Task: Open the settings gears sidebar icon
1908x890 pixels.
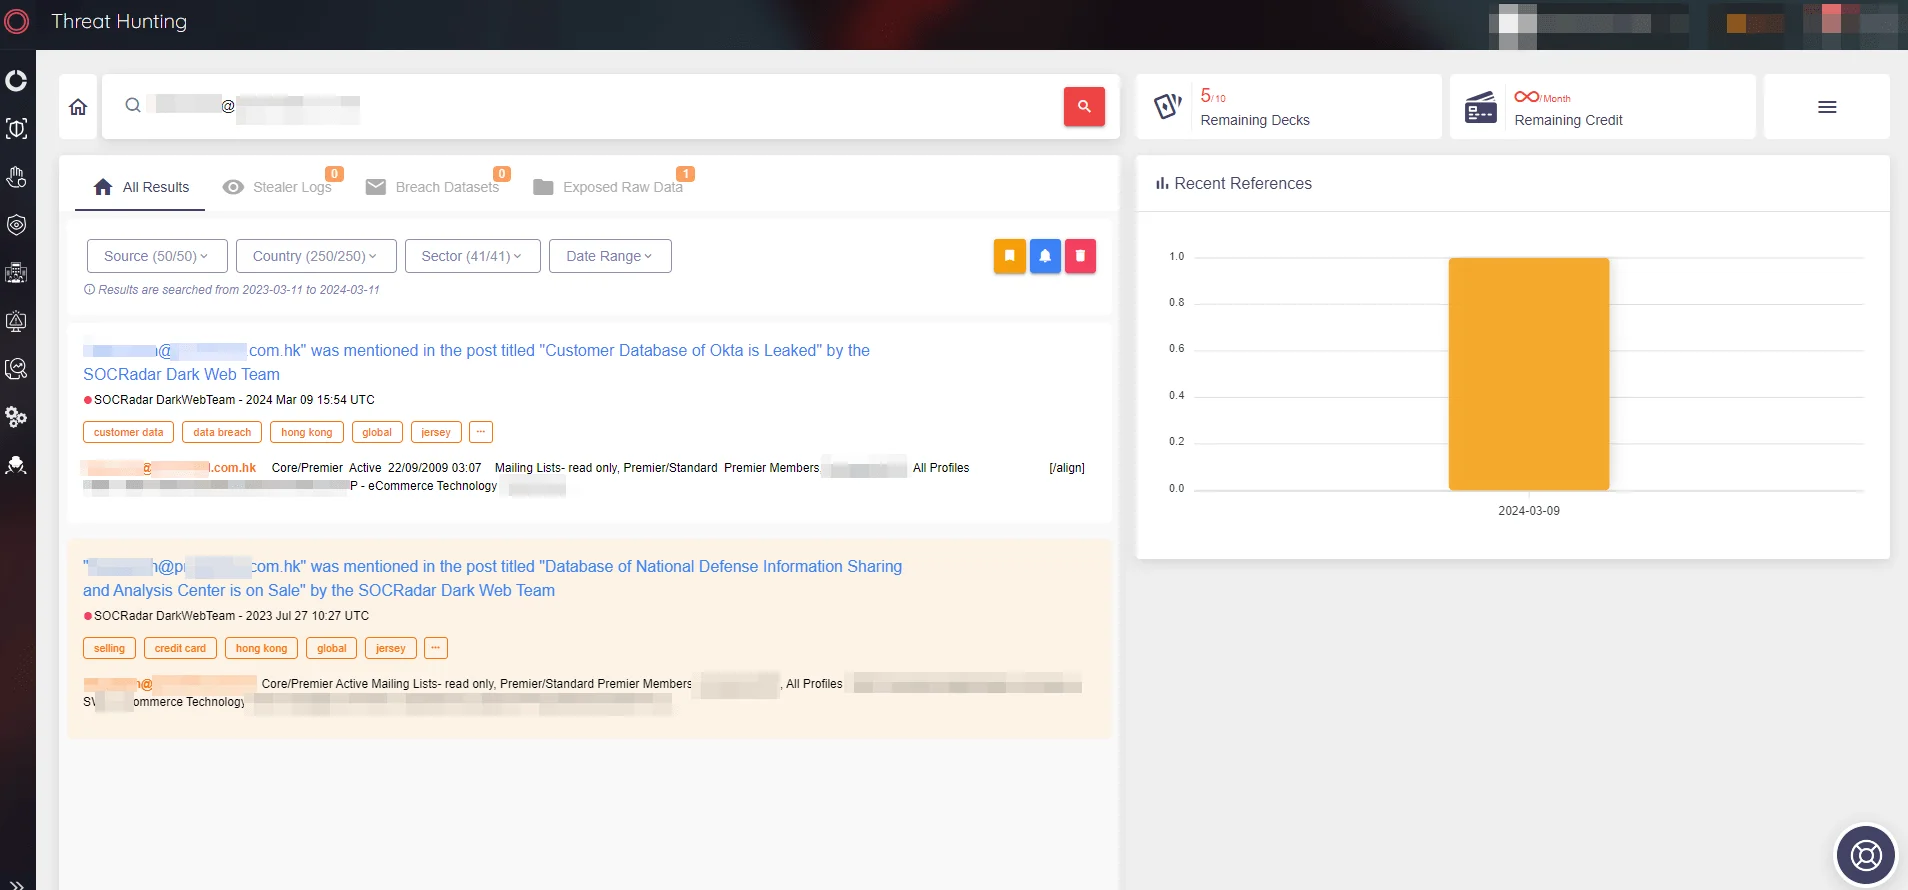Action: tap(16, 417)
